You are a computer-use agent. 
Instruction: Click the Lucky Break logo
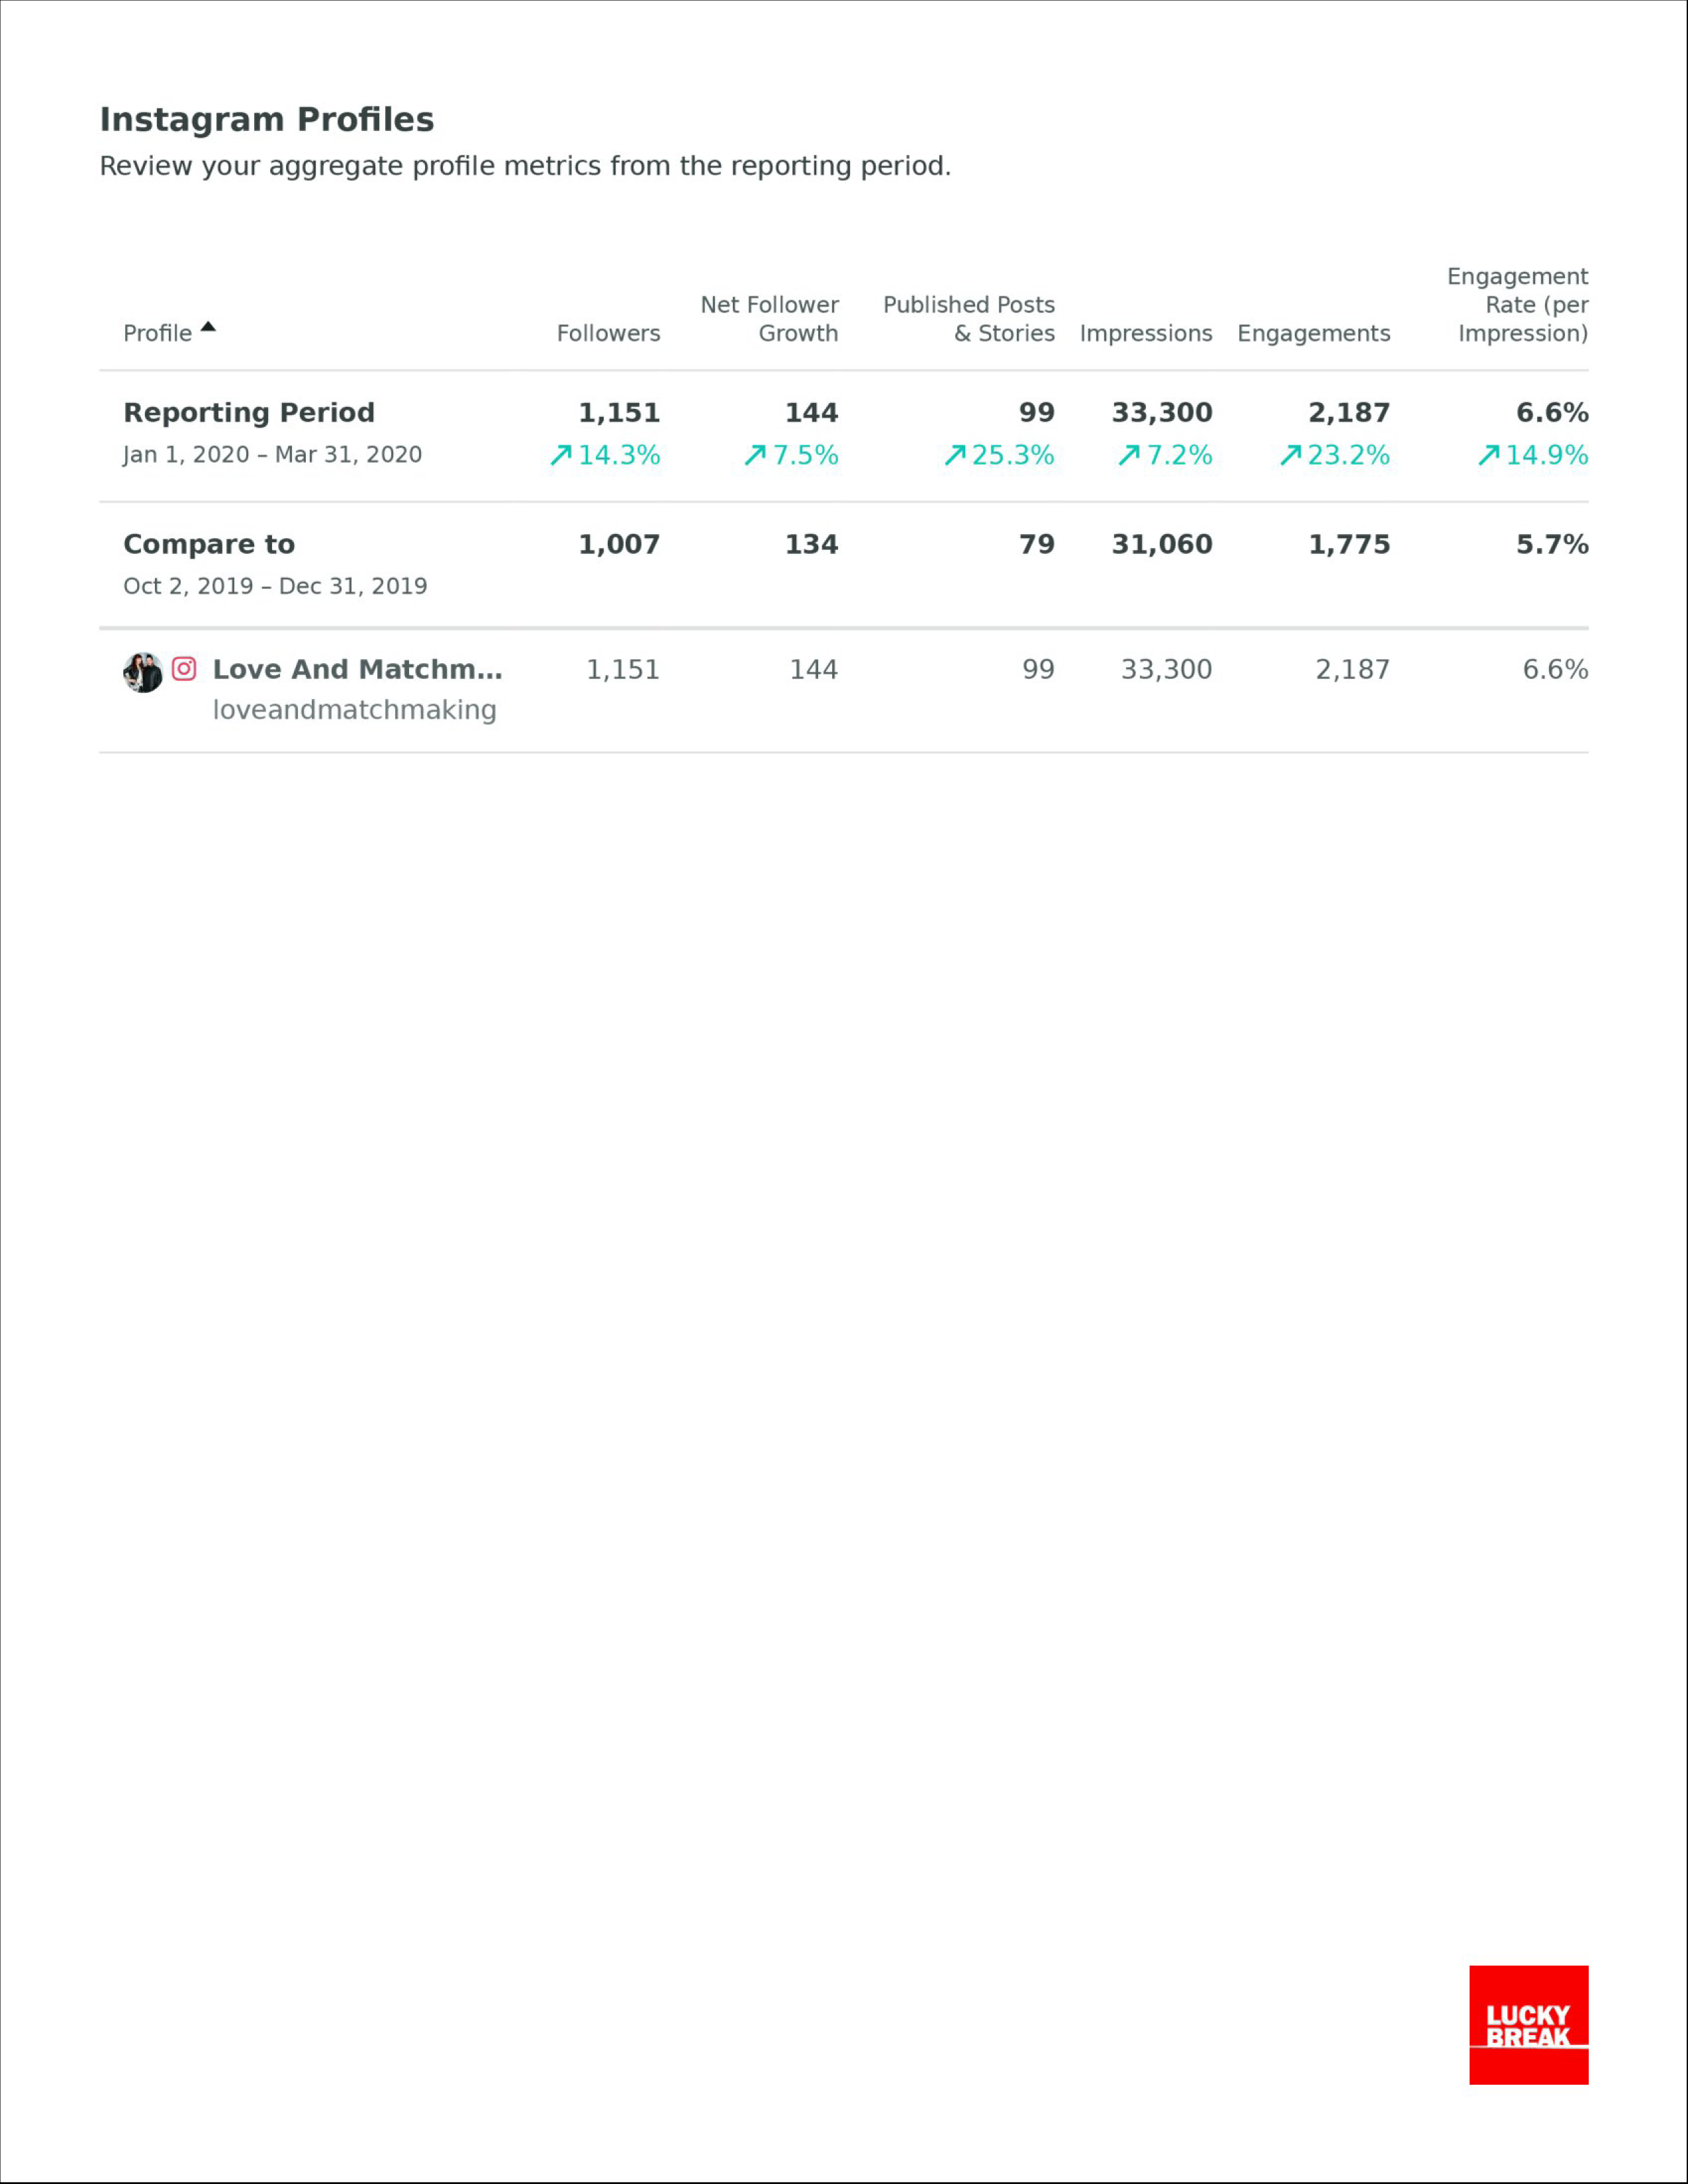coord(1528,2025)
